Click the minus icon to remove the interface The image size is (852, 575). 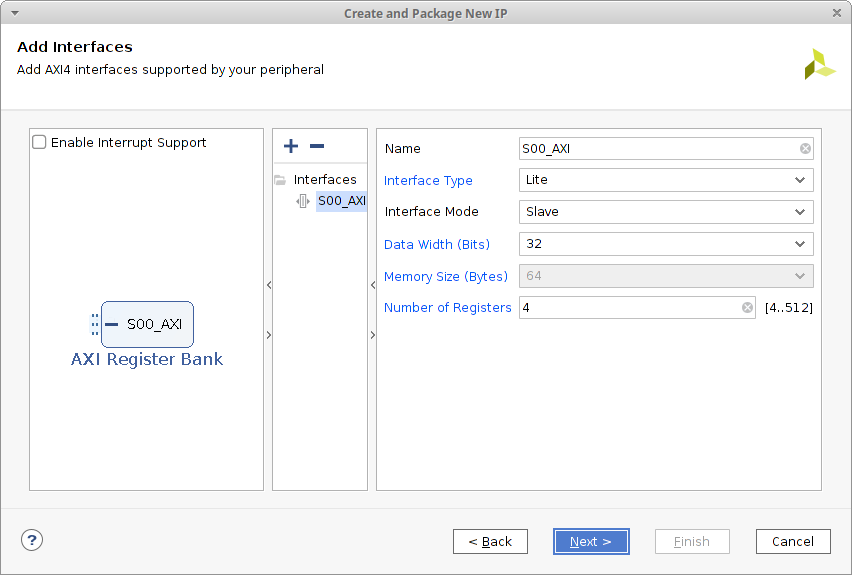coord(317,147)
